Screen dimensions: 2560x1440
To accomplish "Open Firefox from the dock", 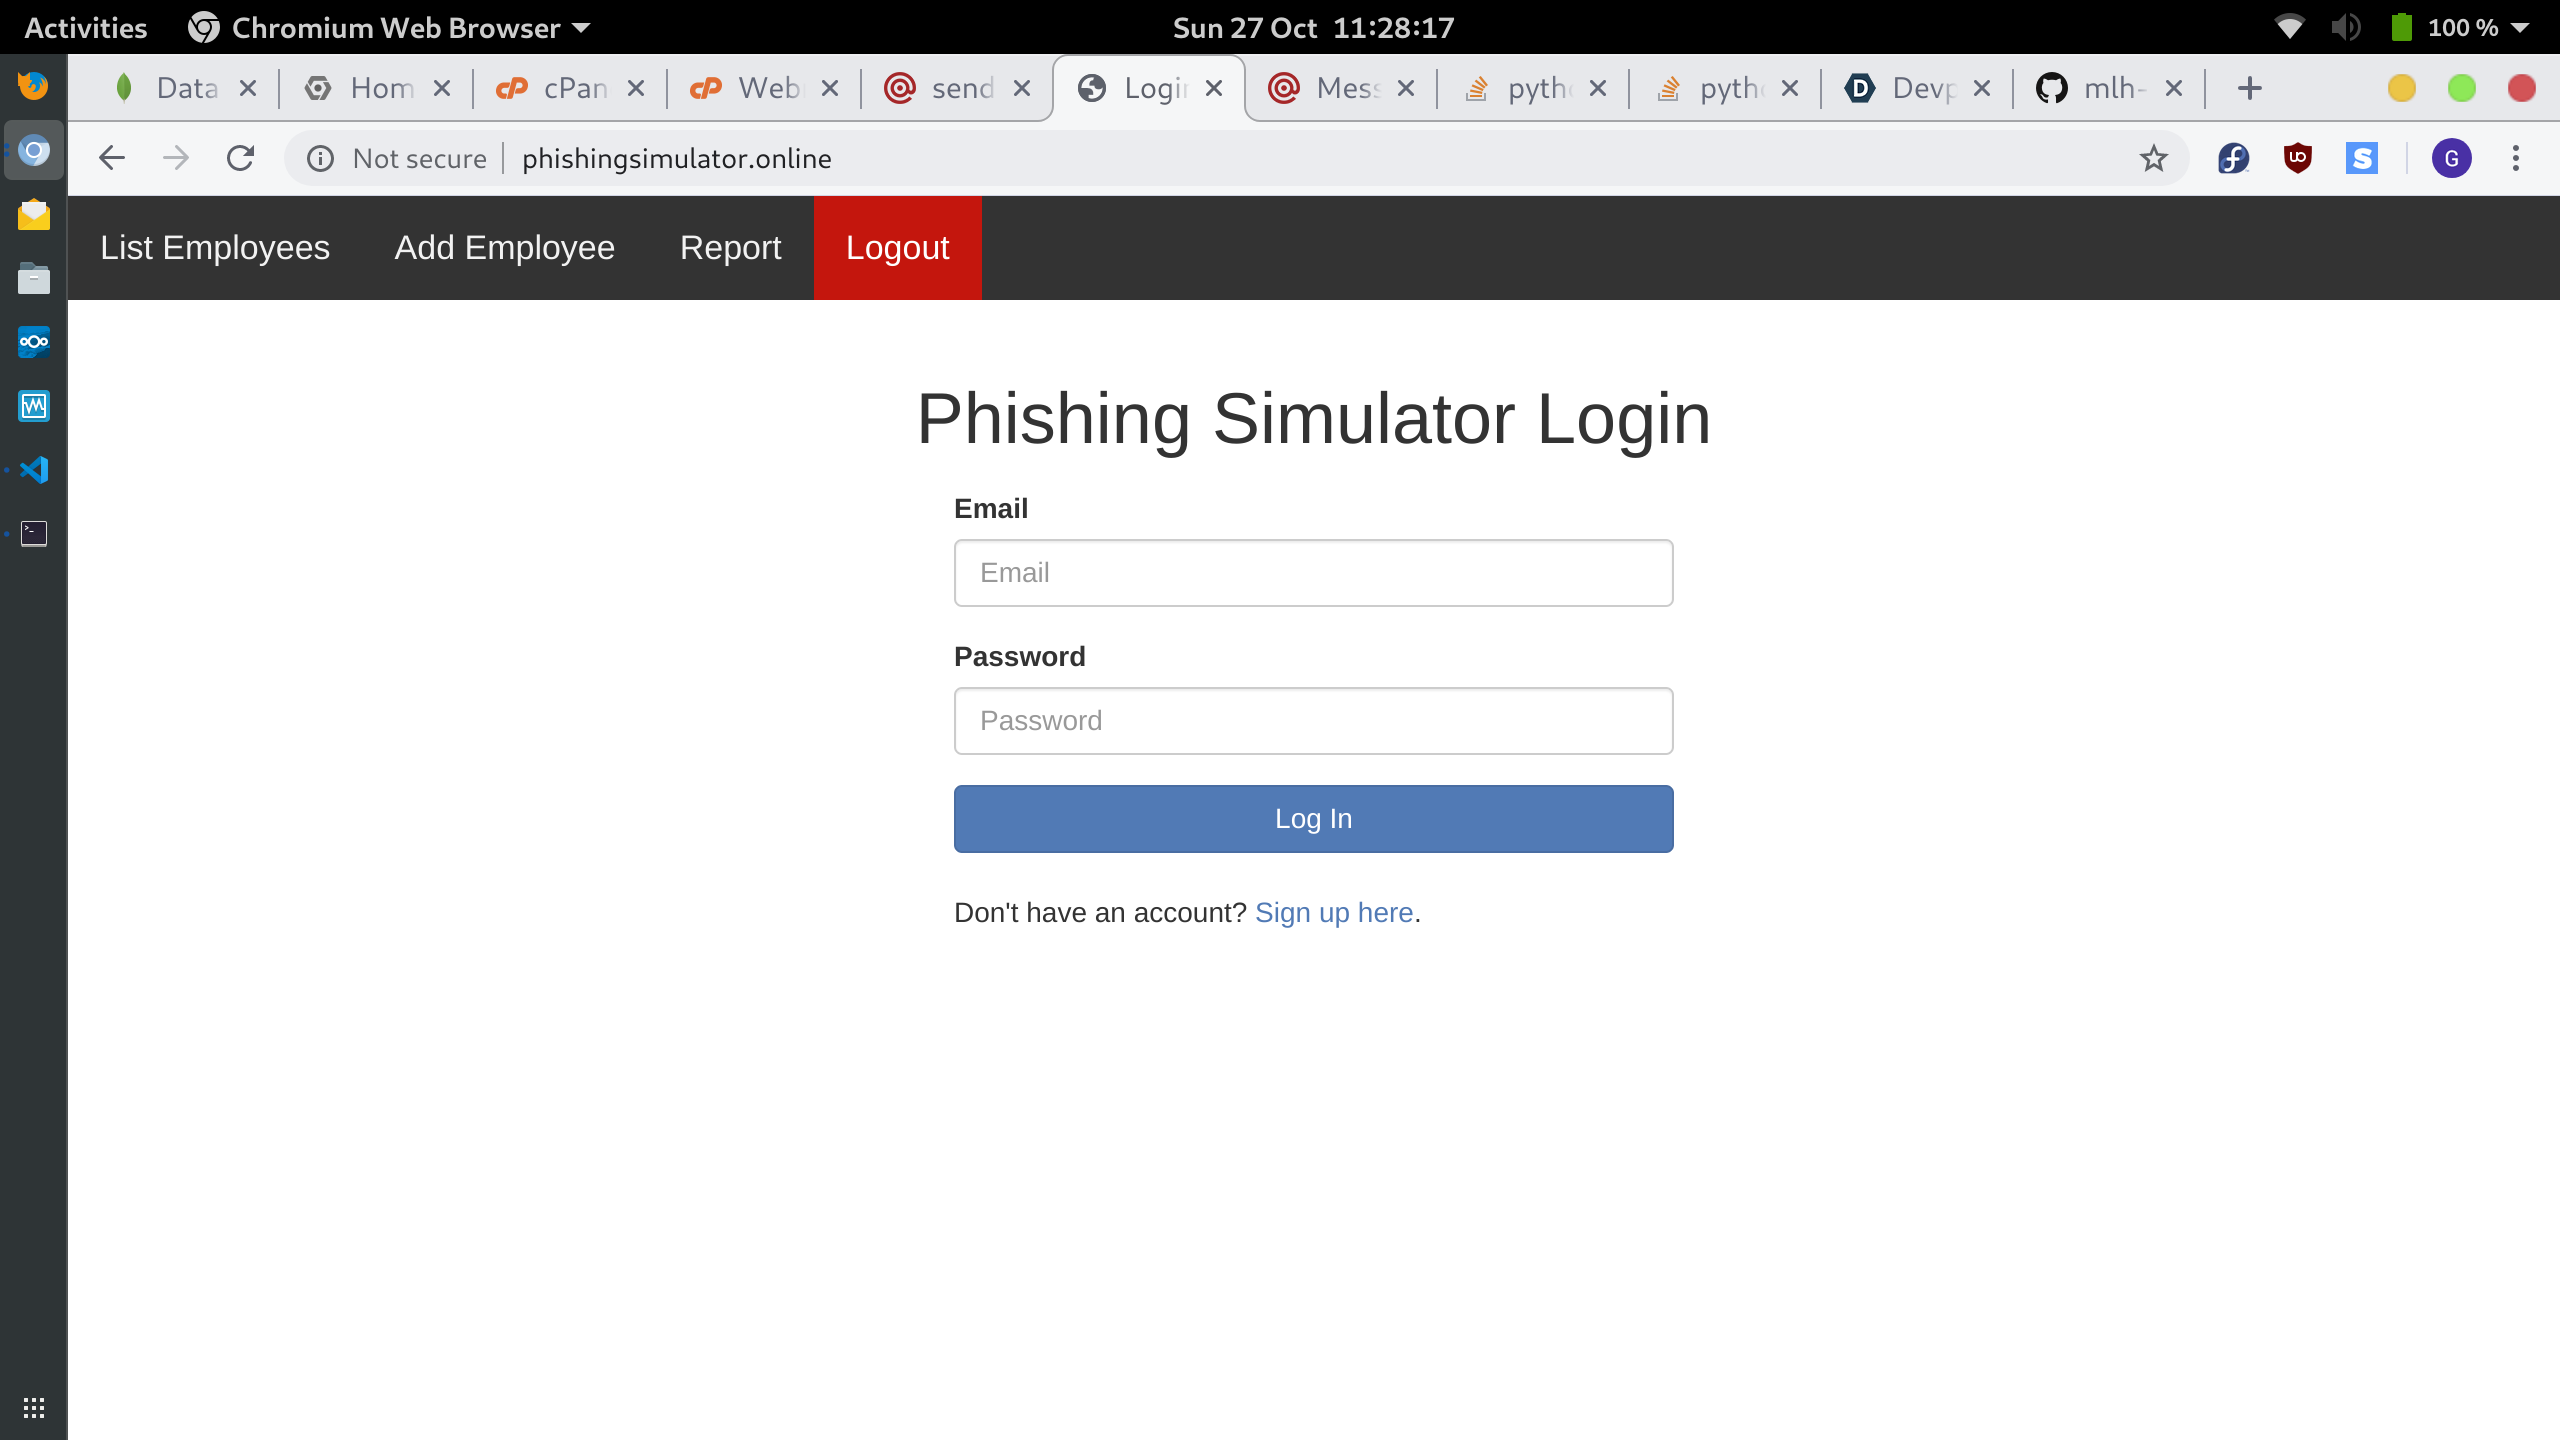I will pos(34,86).
